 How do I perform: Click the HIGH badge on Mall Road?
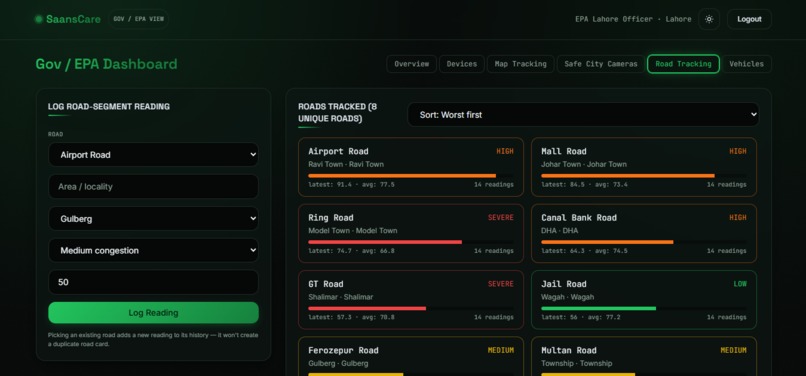(x=738, y=151)
